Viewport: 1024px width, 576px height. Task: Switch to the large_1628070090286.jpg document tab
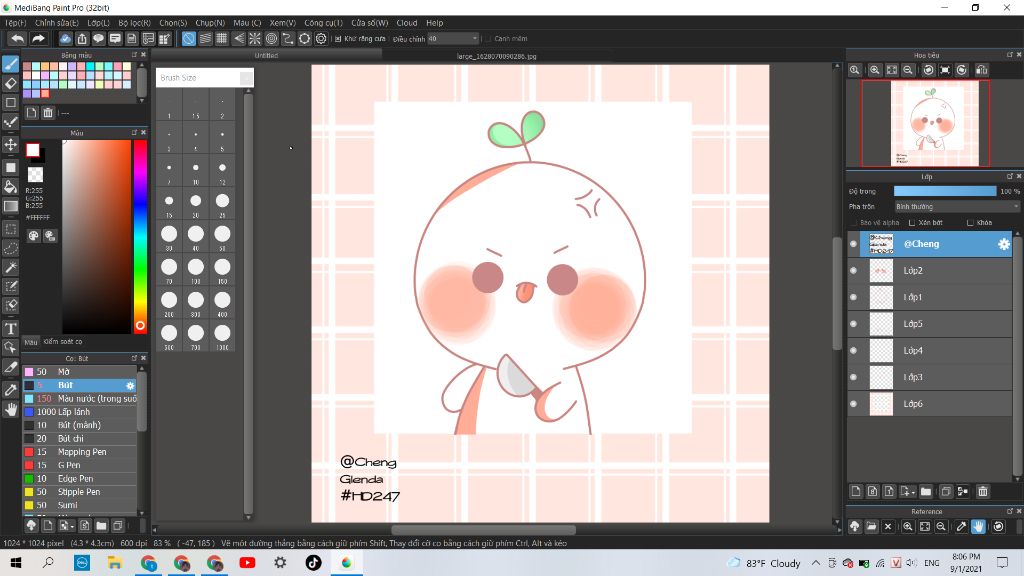tap(496, 56)
